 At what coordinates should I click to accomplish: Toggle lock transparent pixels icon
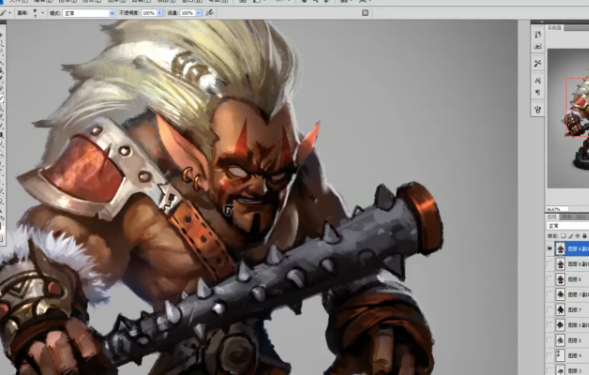[x=563, y=236]
